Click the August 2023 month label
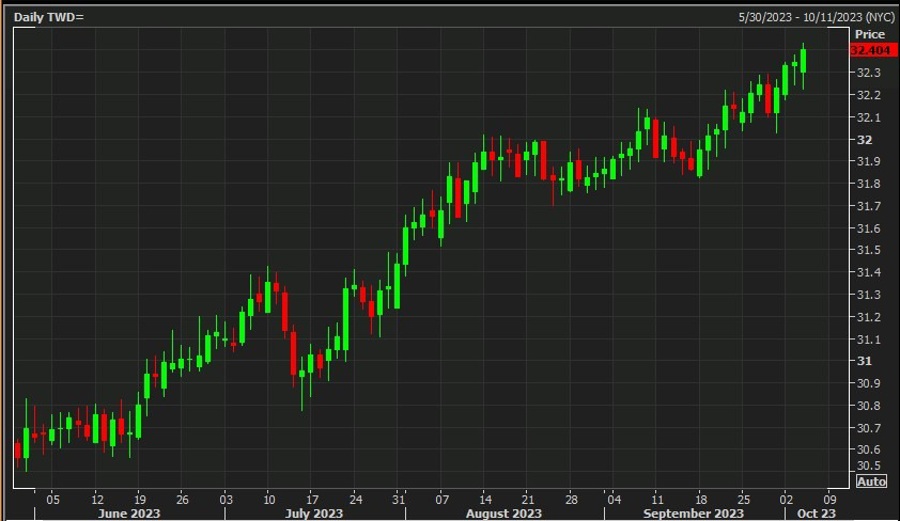Viewport: 900px width, 521px height. pyautogui.click(x=503, y=514)
